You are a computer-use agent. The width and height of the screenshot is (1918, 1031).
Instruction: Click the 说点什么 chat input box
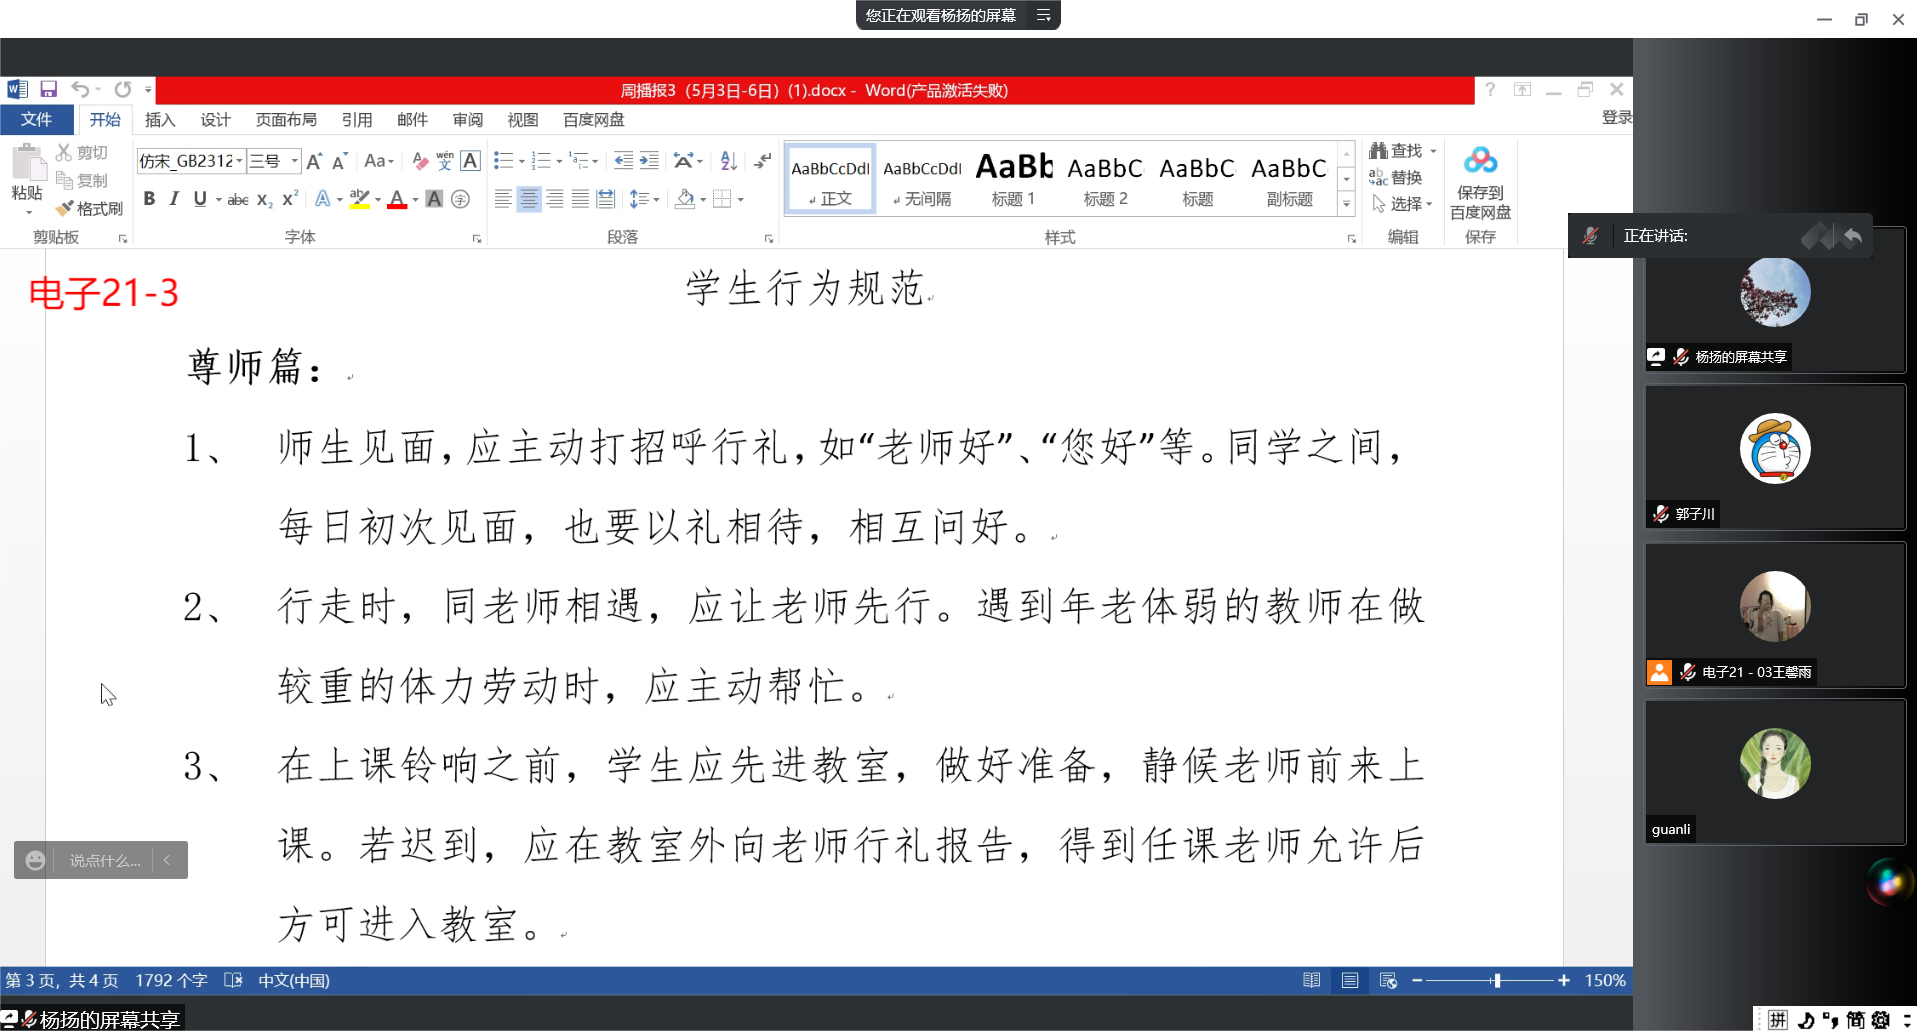104,861
